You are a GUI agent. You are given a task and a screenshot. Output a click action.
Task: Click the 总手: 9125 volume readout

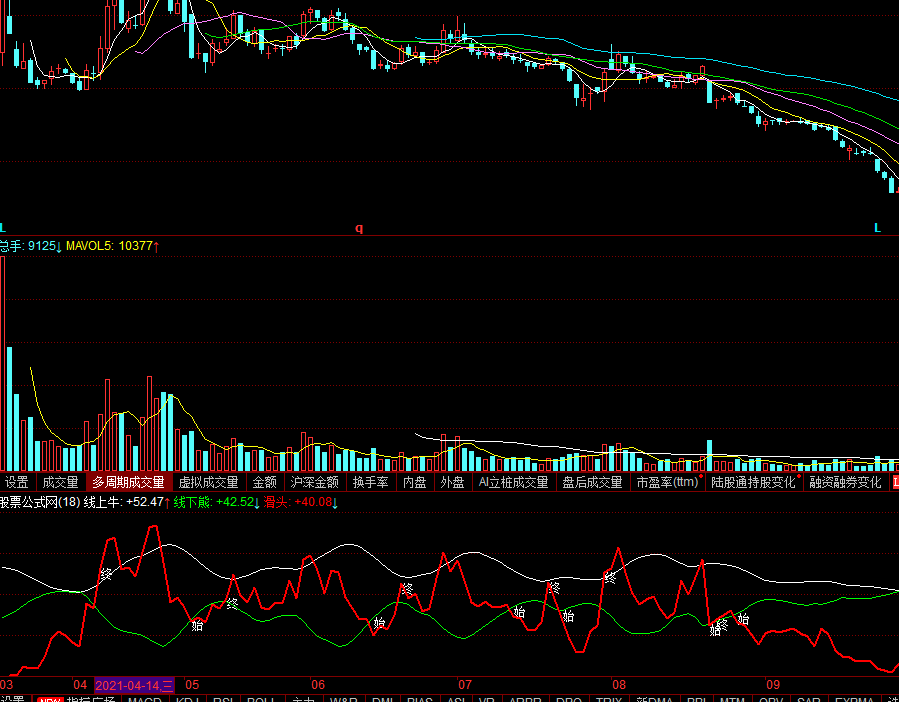[x=30, y=246]
